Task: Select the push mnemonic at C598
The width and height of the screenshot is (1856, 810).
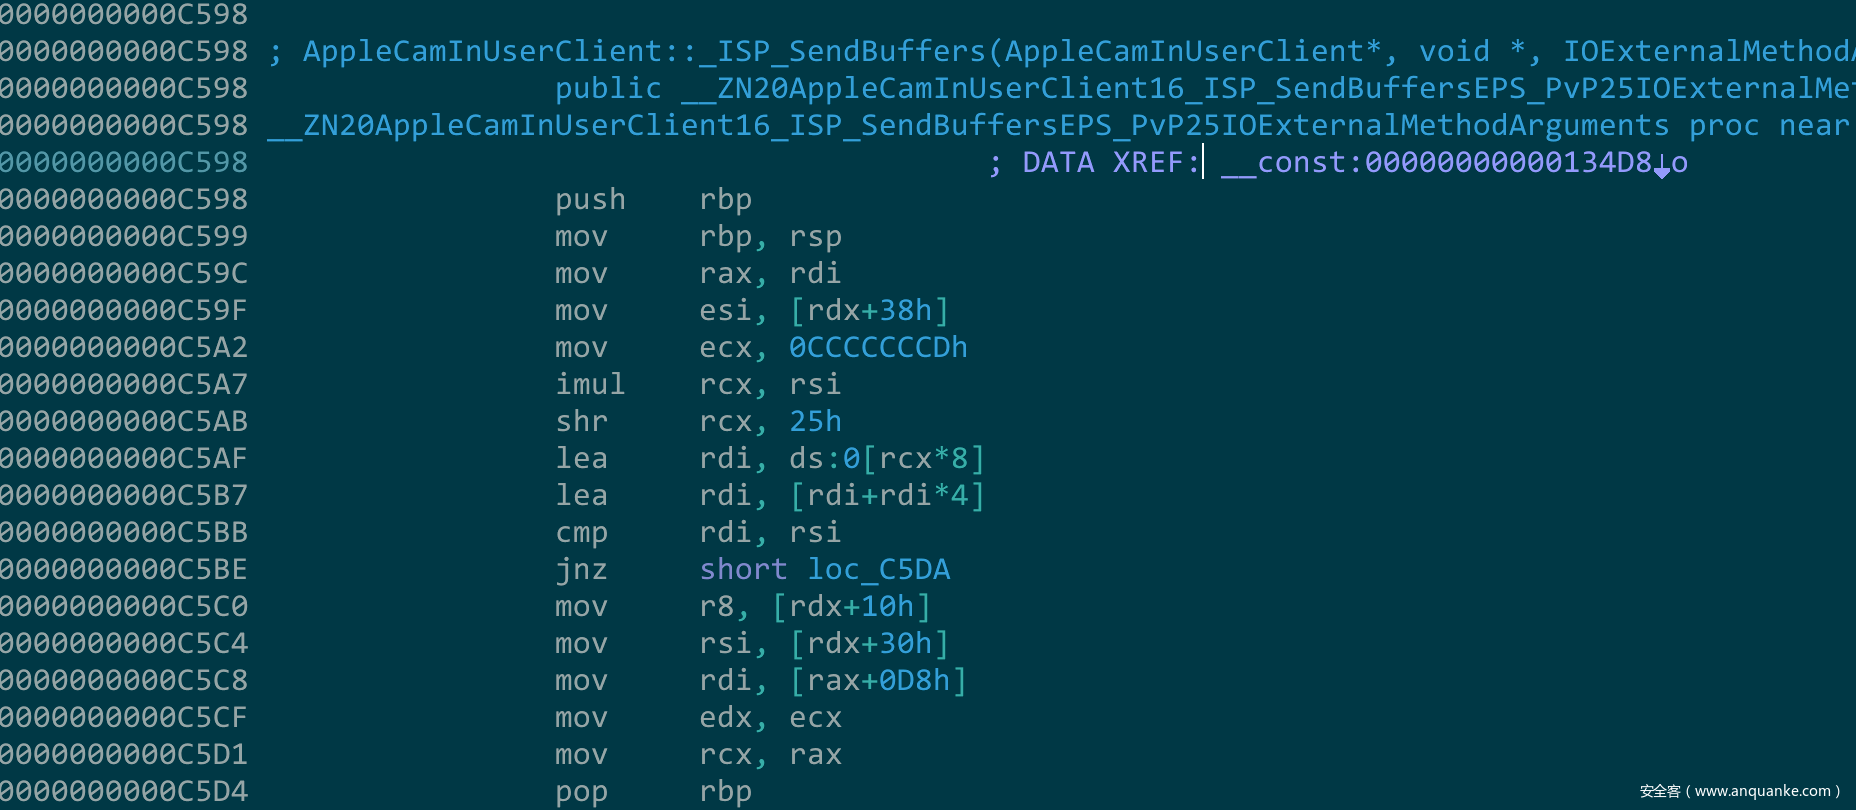Action: click(590, 200)
